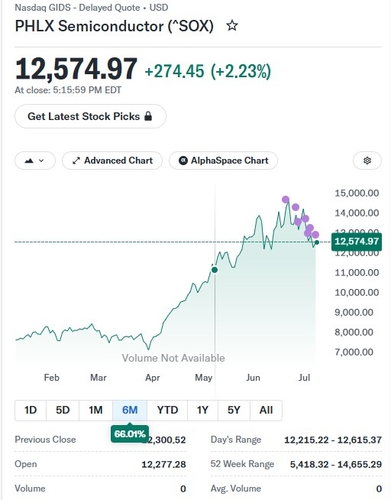This screenshot has height=500, width=391.
Task: Choose the 6M time range
Action: [130, 410]
